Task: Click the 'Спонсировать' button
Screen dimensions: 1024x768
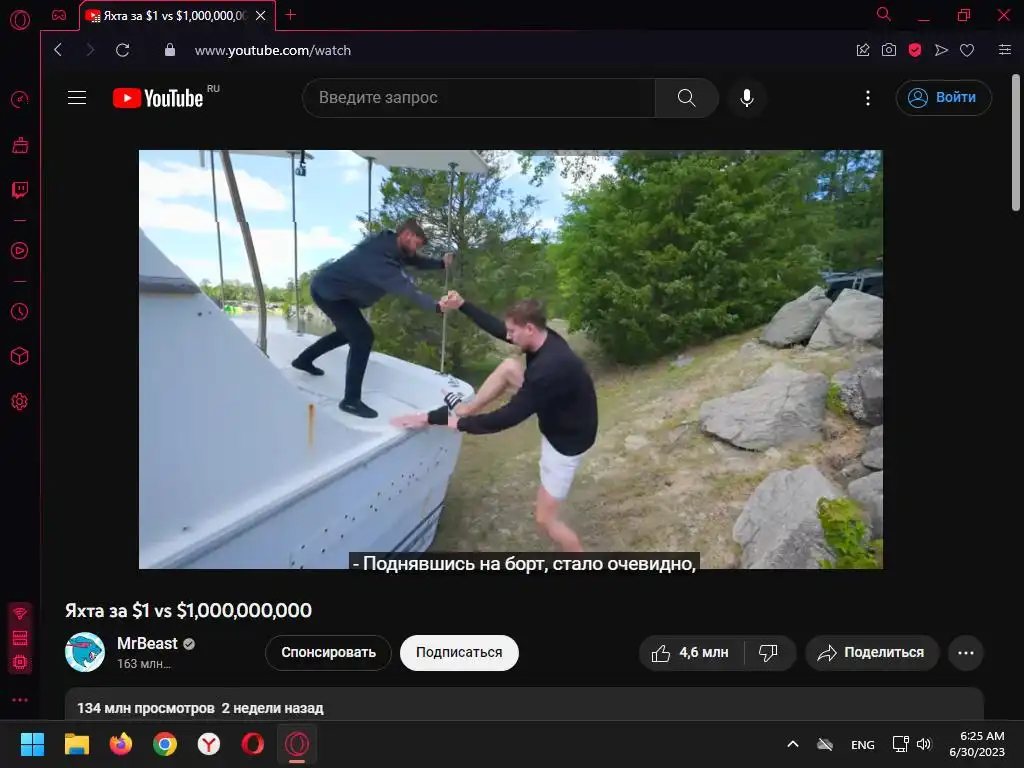Action: pyautogui.click(x=328, y=652)
